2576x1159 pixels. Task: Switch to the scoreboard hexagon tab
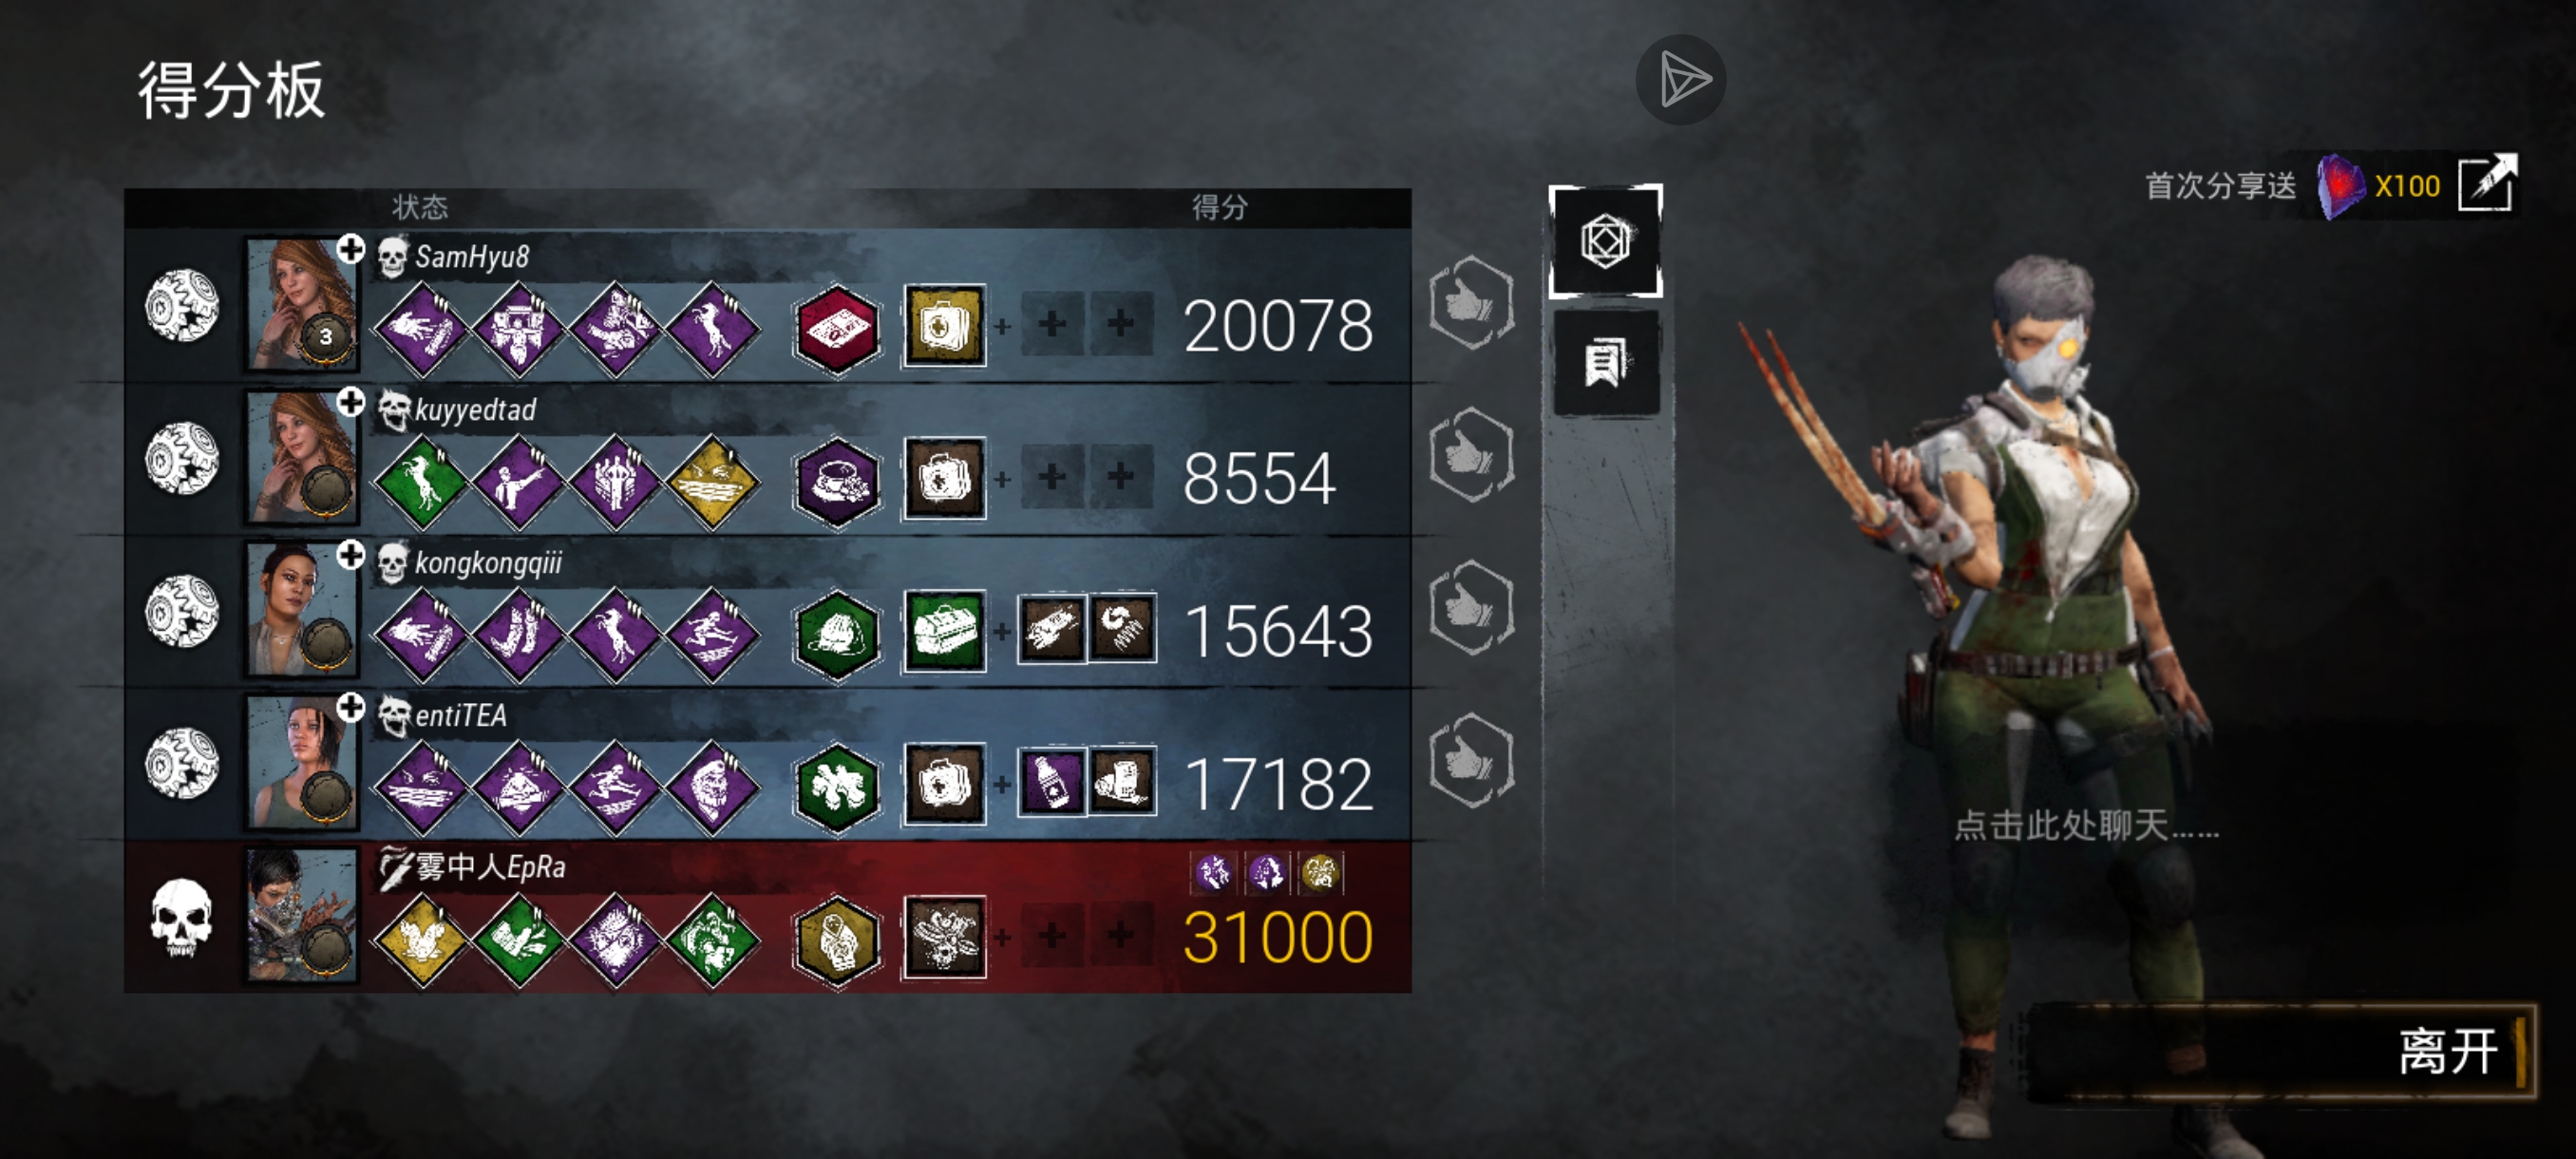pyautogui.click(x=1606, y=241)
